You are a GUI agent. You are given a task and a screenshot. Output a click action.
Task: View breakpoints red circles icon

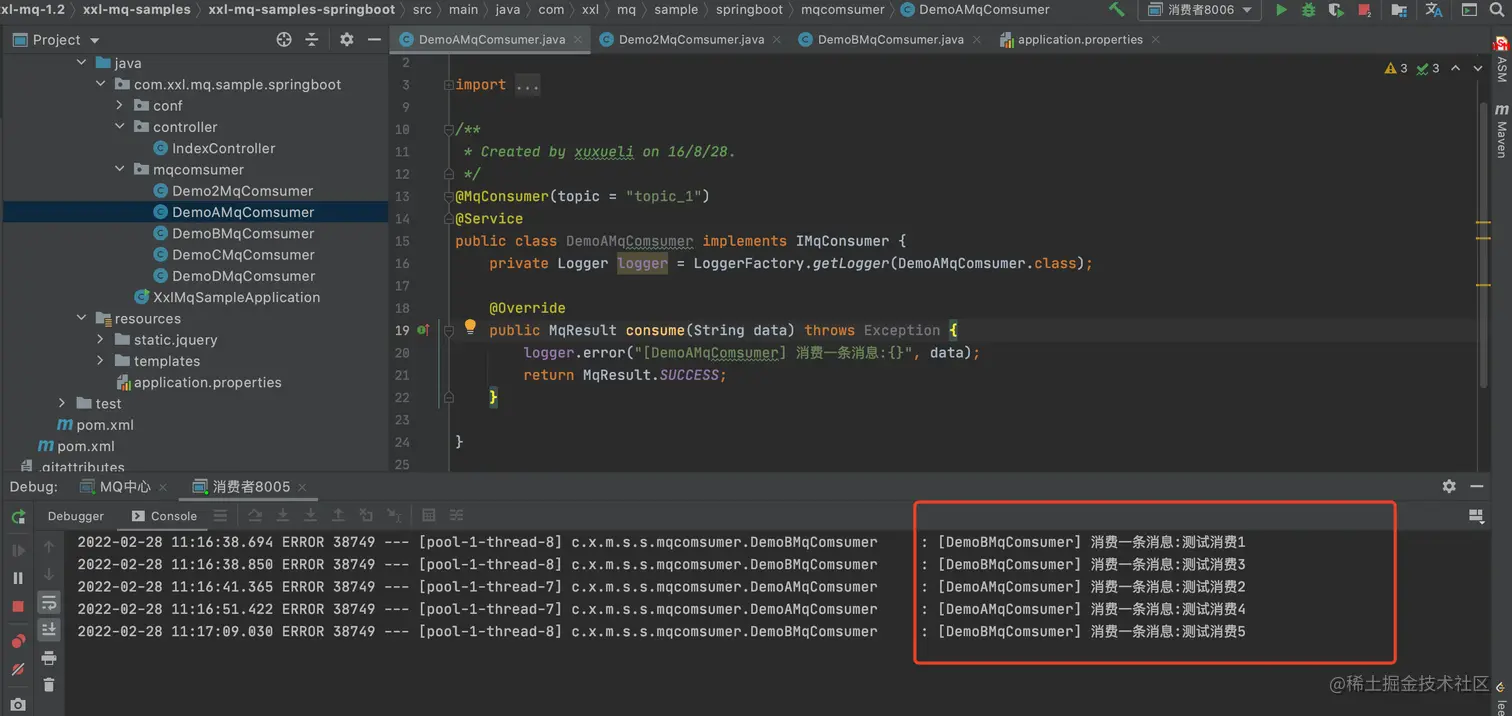click(x=18, y=641)
